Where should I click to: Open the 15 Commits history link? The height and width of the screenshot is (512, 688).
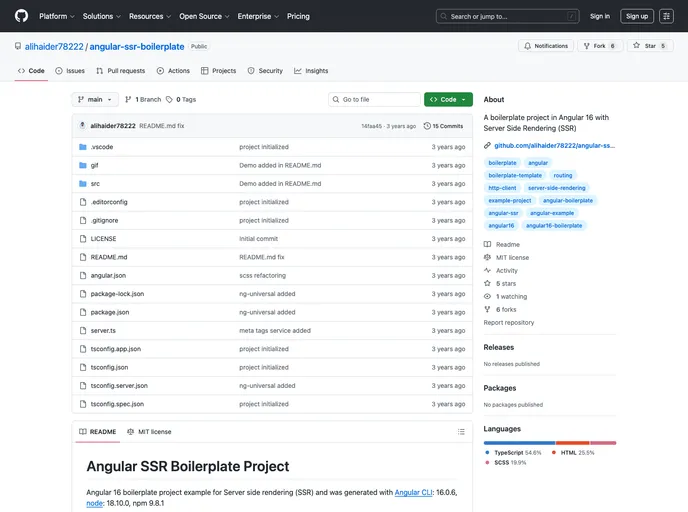point(443,126)
